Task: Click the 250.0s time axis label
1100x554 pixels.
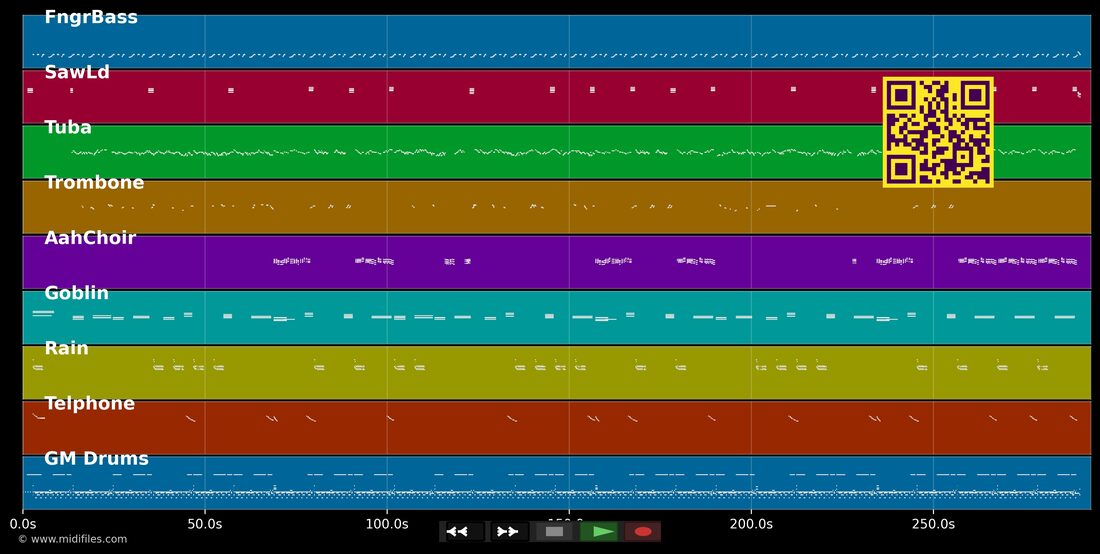Action: click(933, 524)
